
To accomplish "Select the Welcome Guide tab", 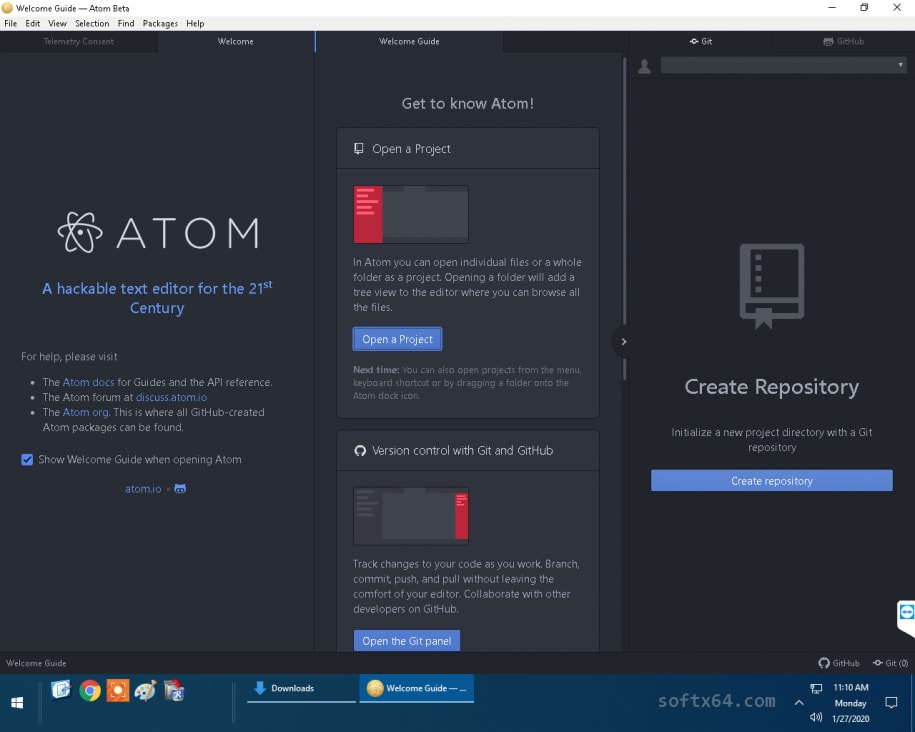I will tap(409, 41).
